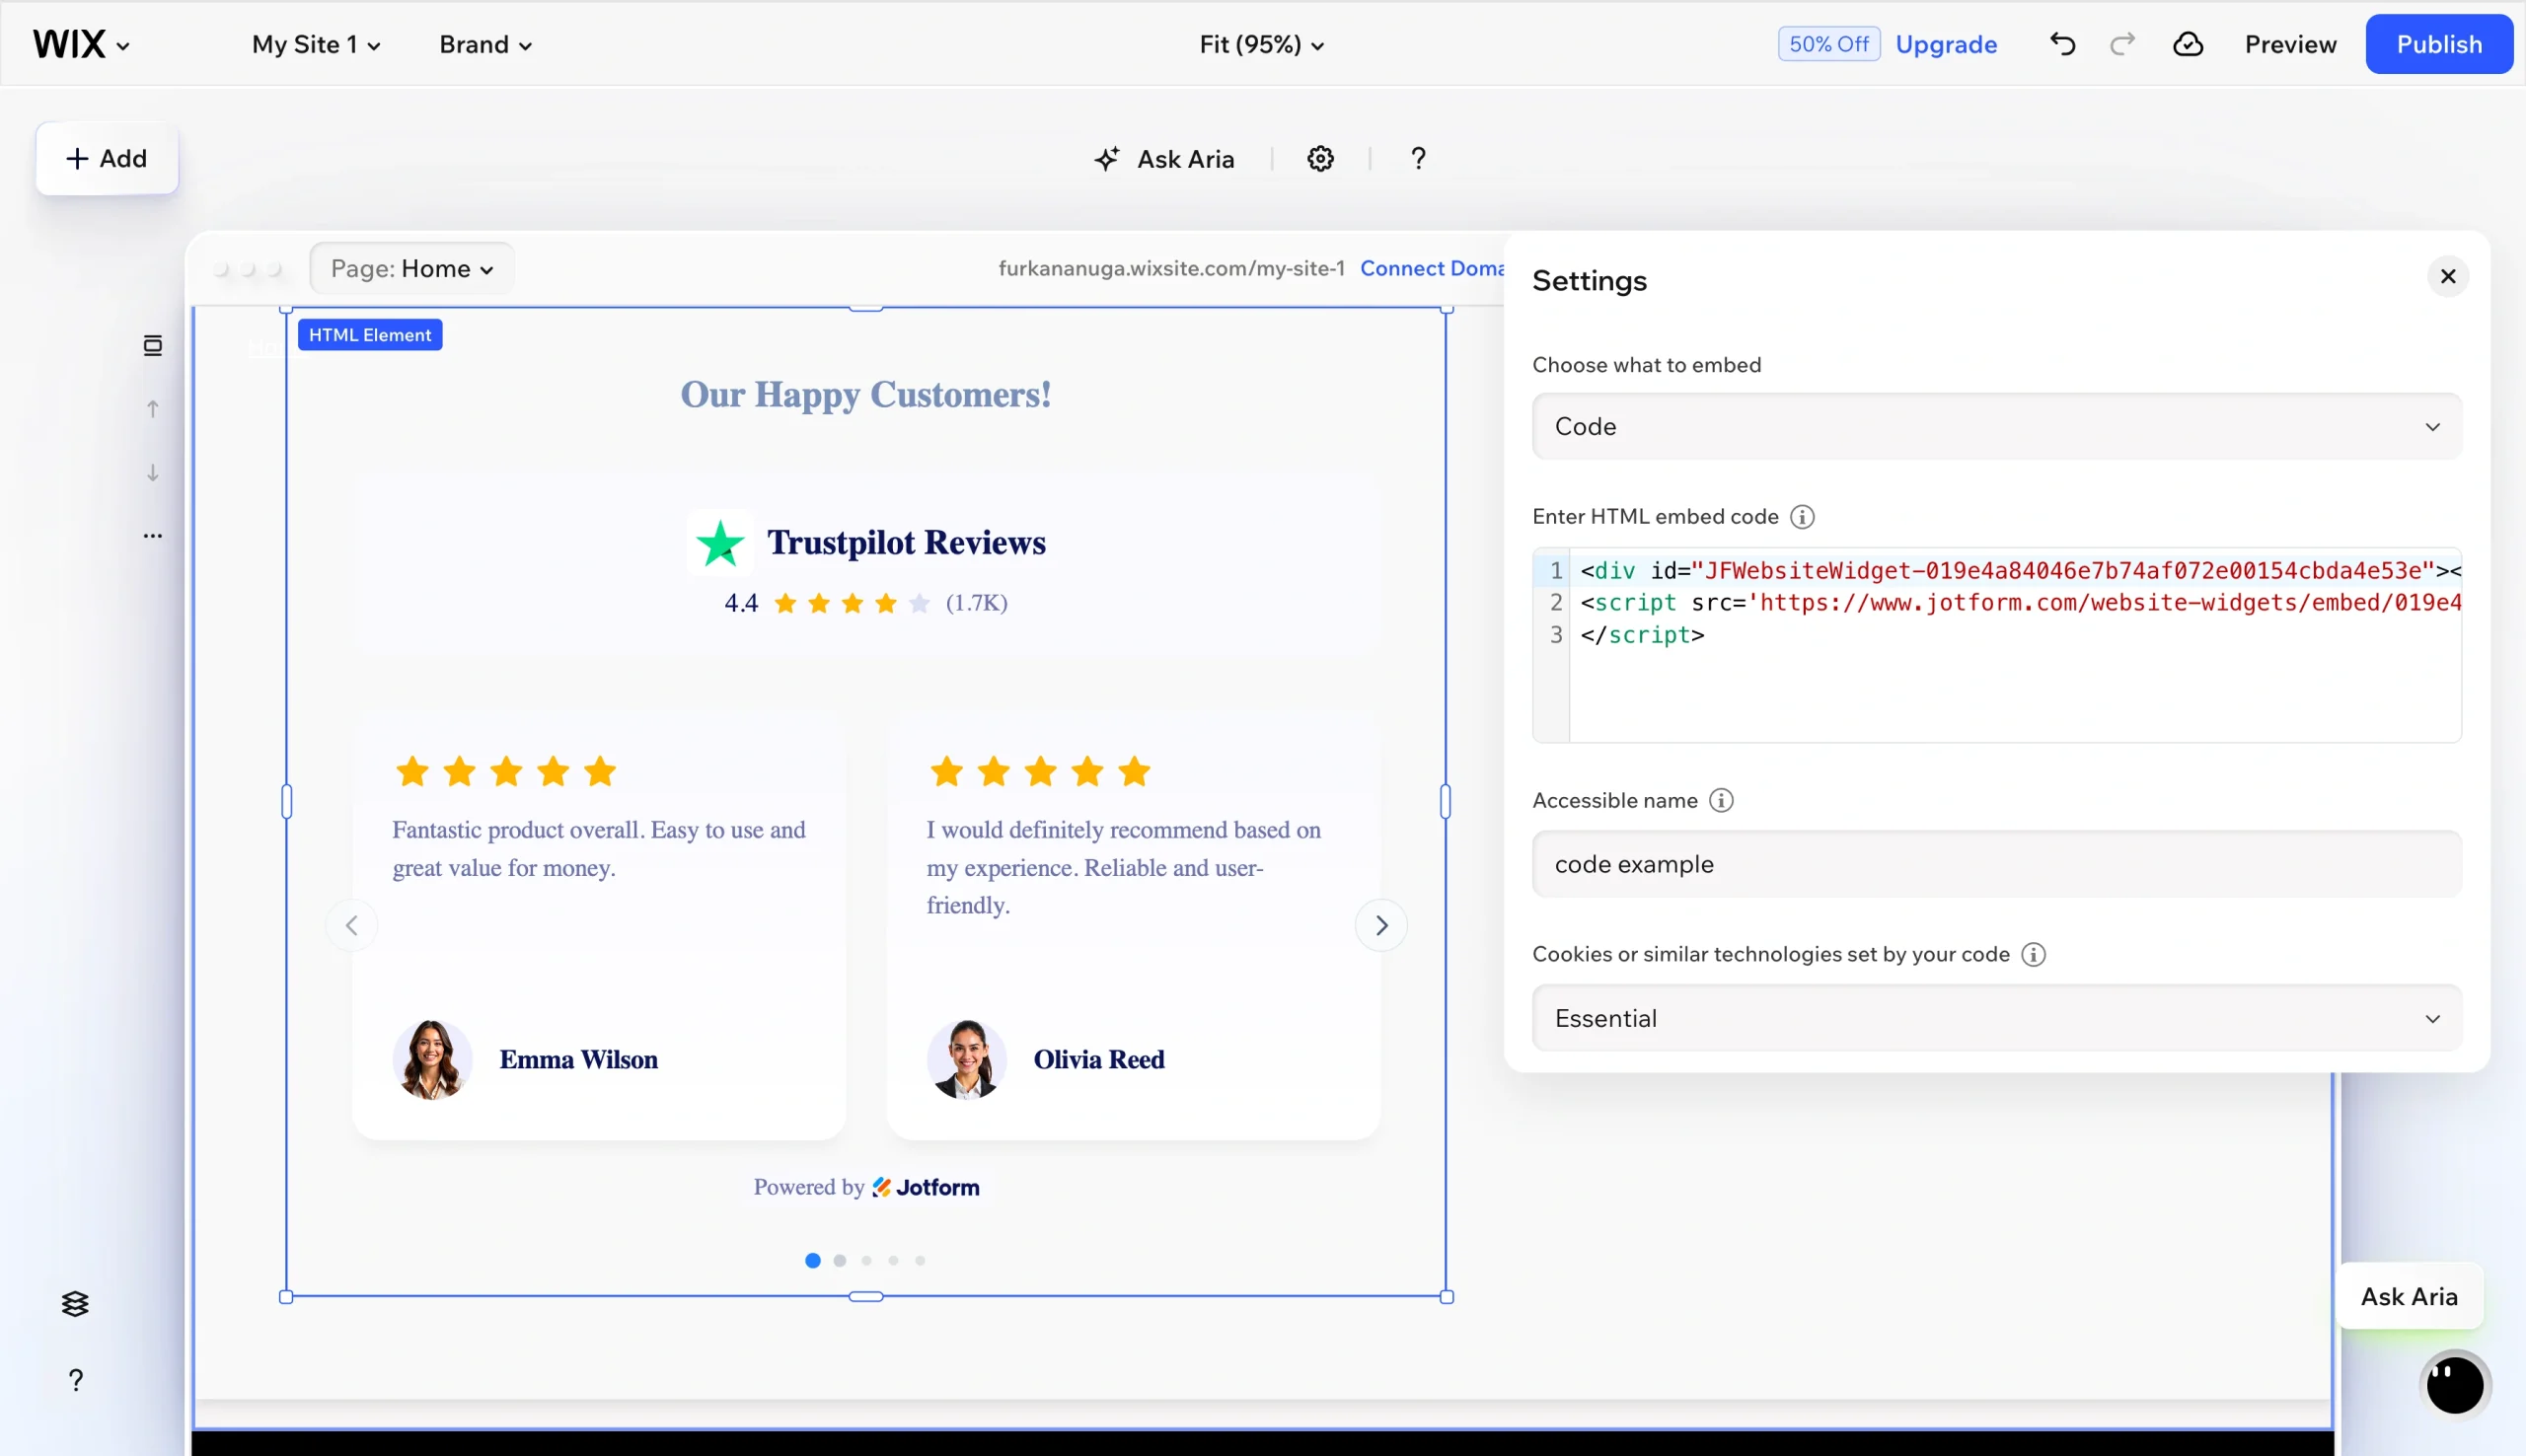The image size is (2526, 1456).
Task: Click the Upgrade link
Action: point(1945,44)
